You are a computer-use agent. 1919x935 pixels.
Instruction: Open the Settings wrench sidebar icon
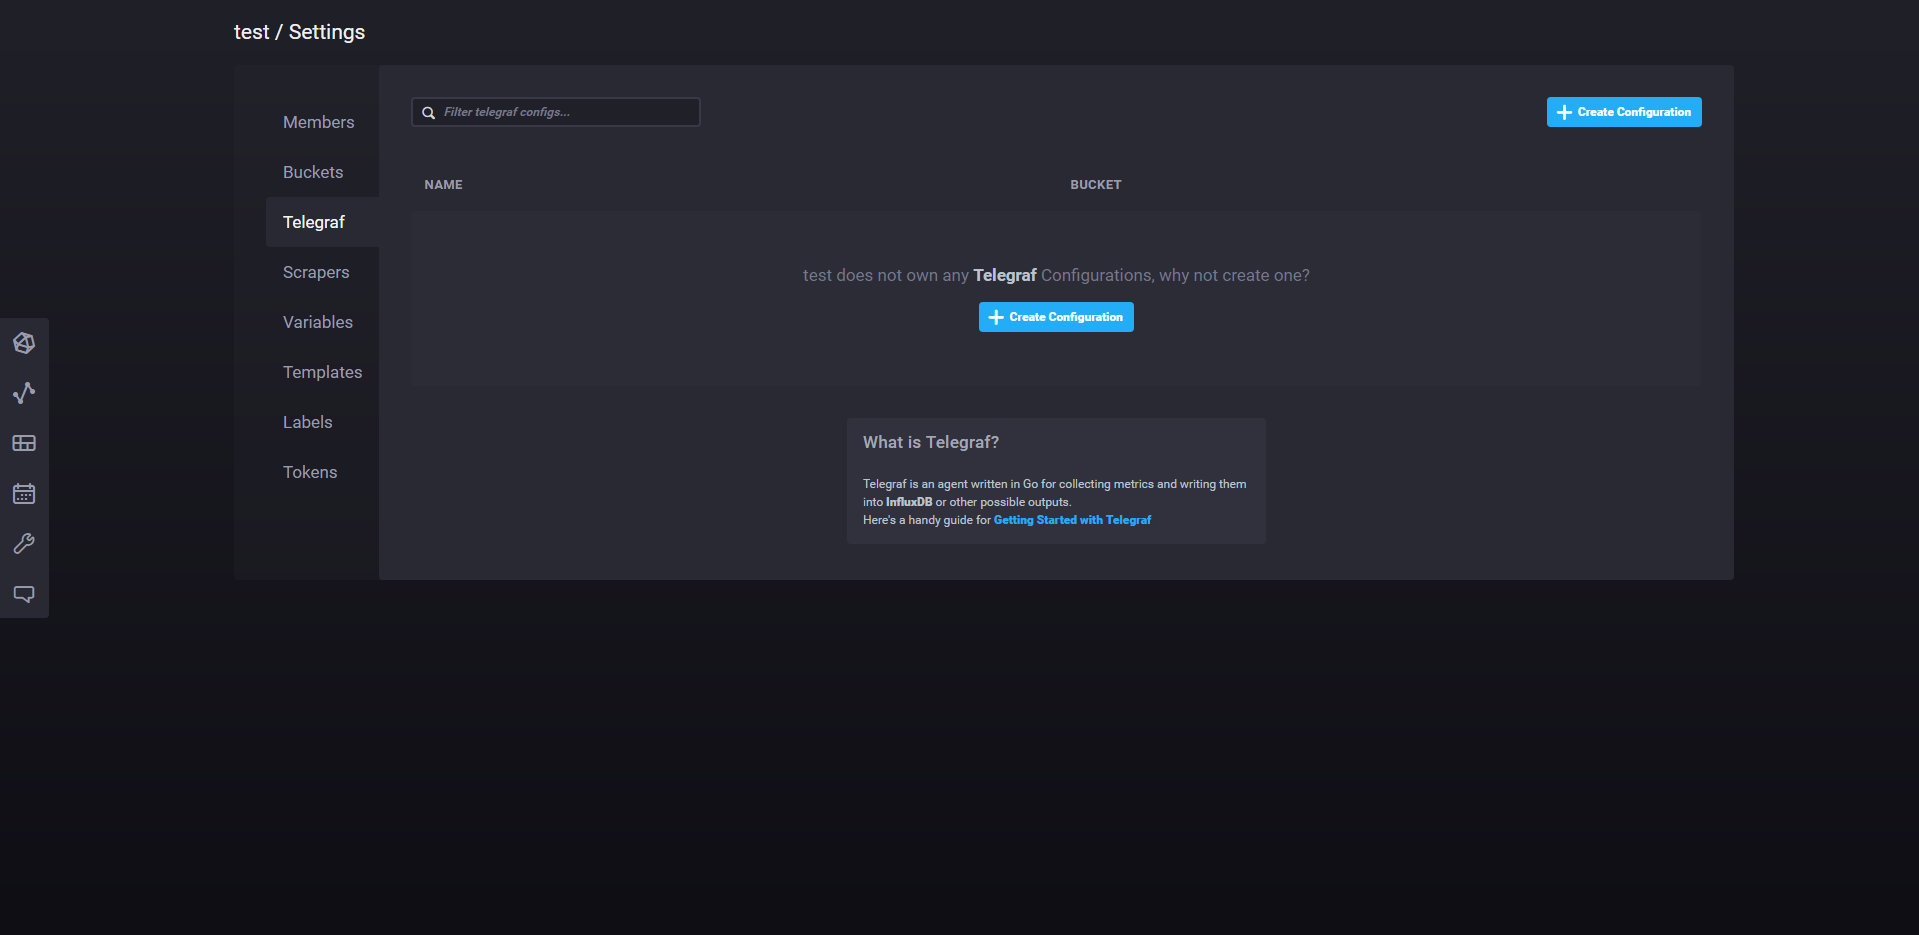pyautogui.click(x=24, y=543)
